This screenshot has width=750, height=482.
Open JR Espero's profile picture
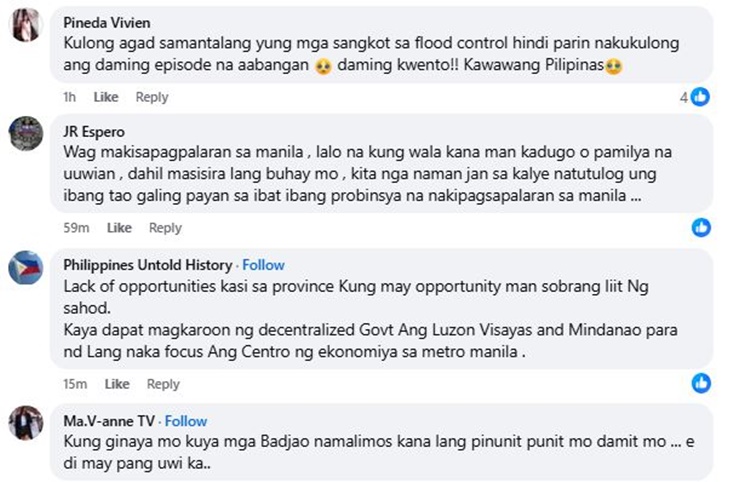(x=25, y=133)
